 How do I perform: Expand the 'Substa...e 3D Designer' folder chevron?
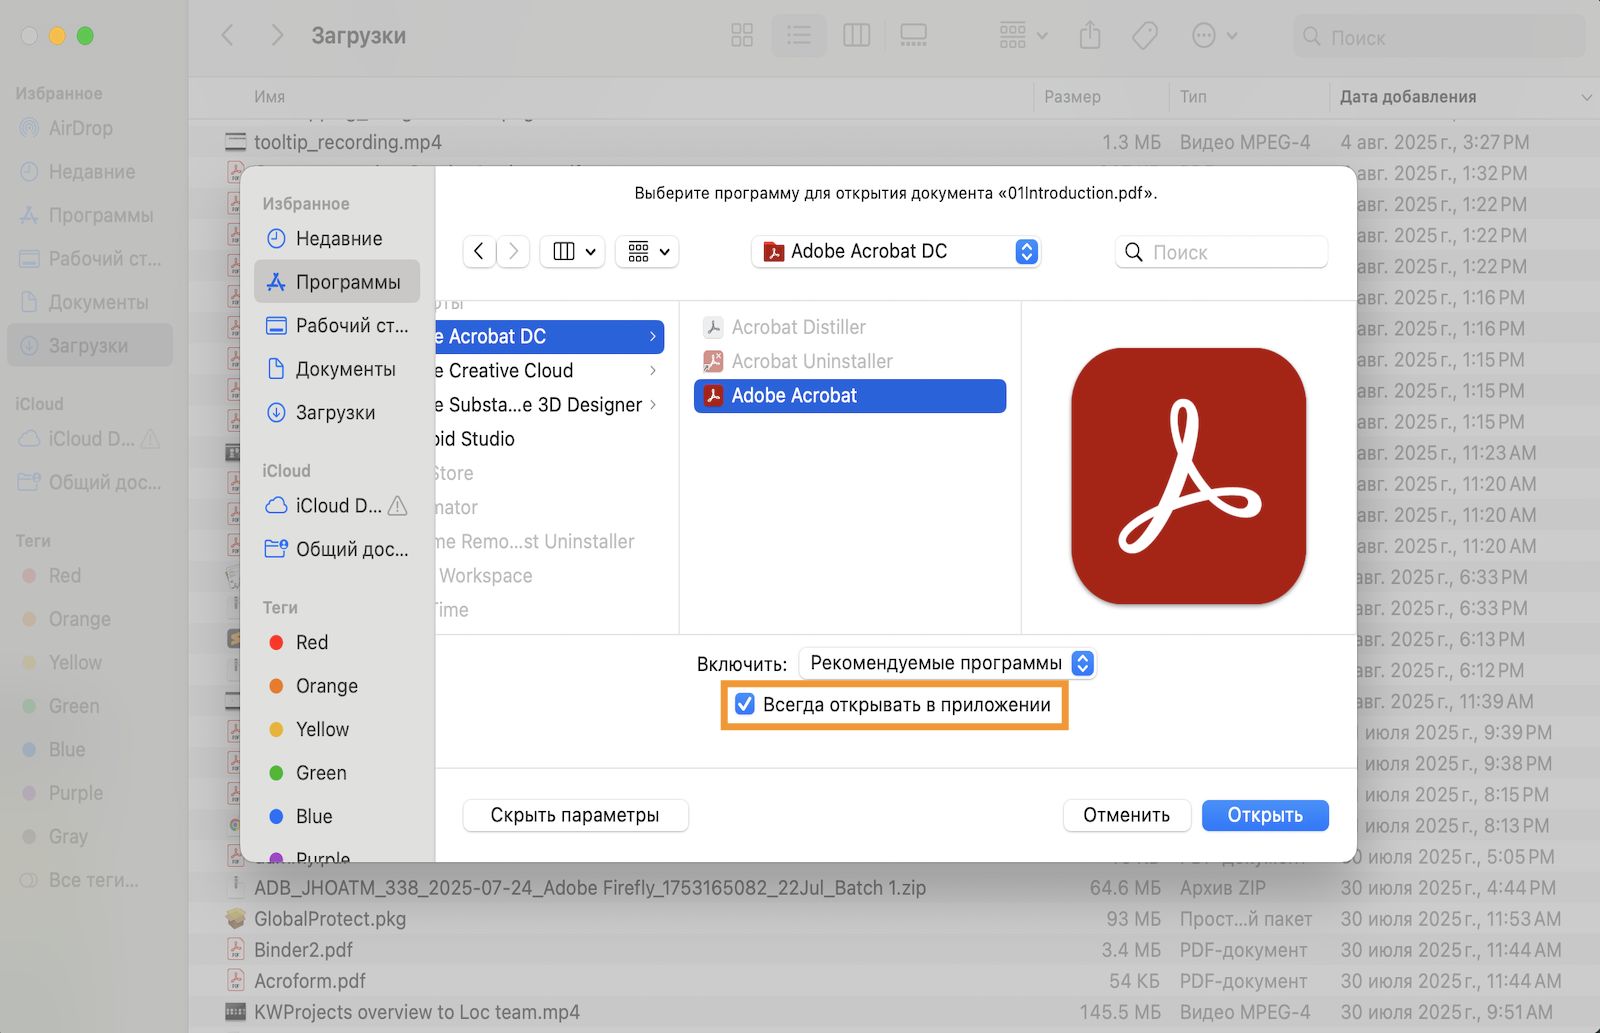tap(653, 405)
